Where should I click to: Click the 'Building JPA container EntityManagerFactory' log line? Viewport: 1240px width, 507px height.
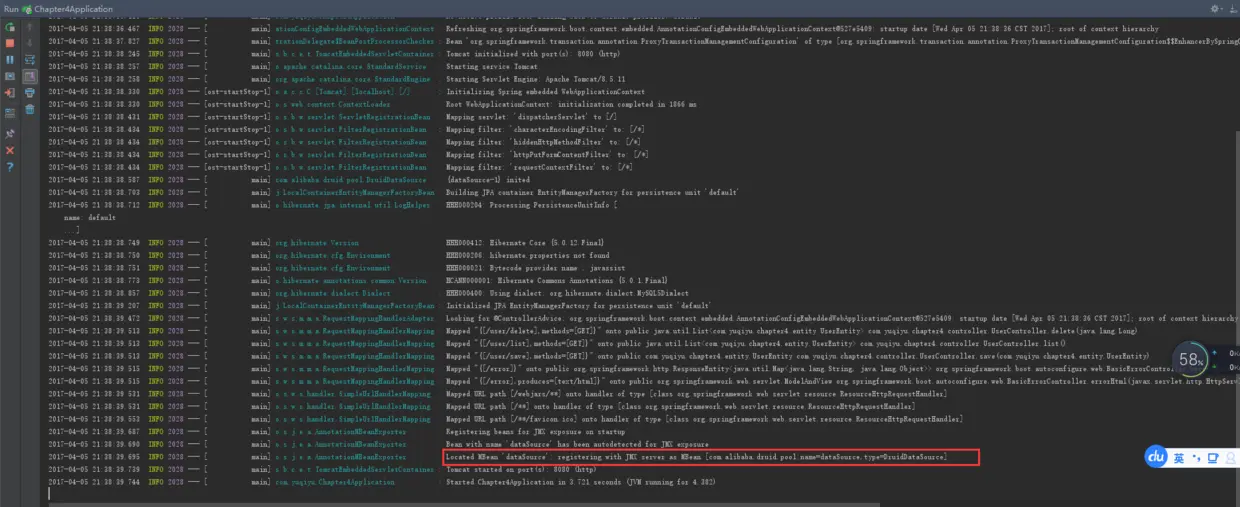(x=592, y=192)
